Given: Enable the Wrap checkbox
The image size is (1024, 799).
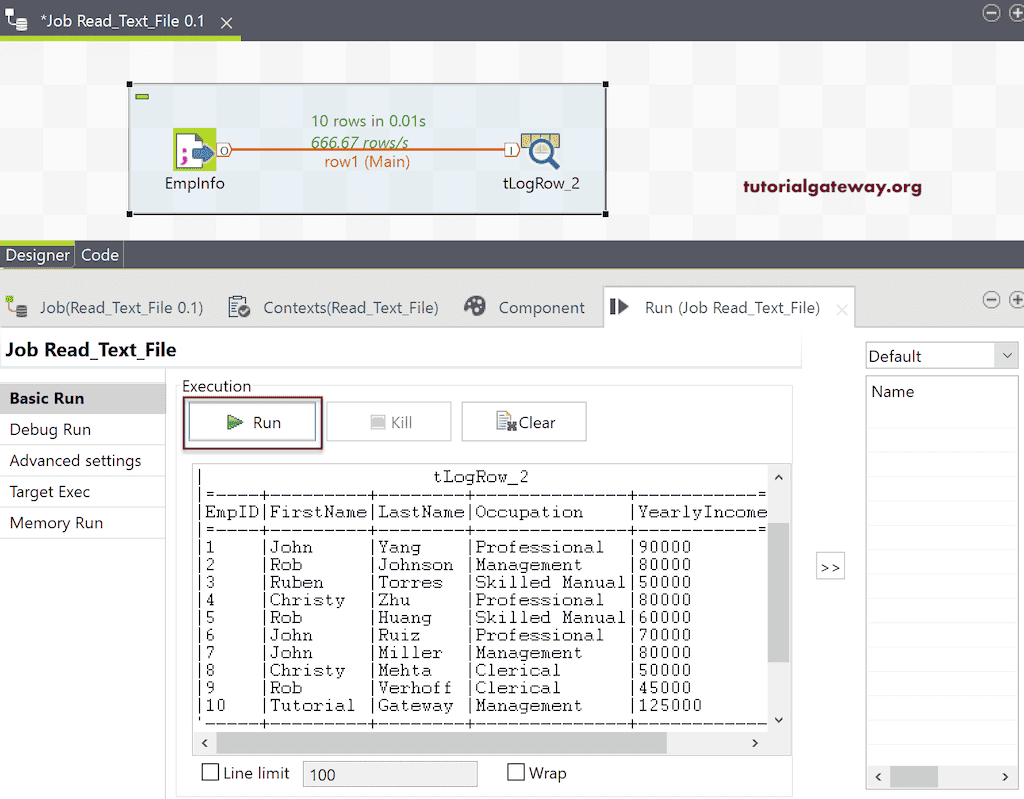Looking at the screenshot, I should 514,772.
